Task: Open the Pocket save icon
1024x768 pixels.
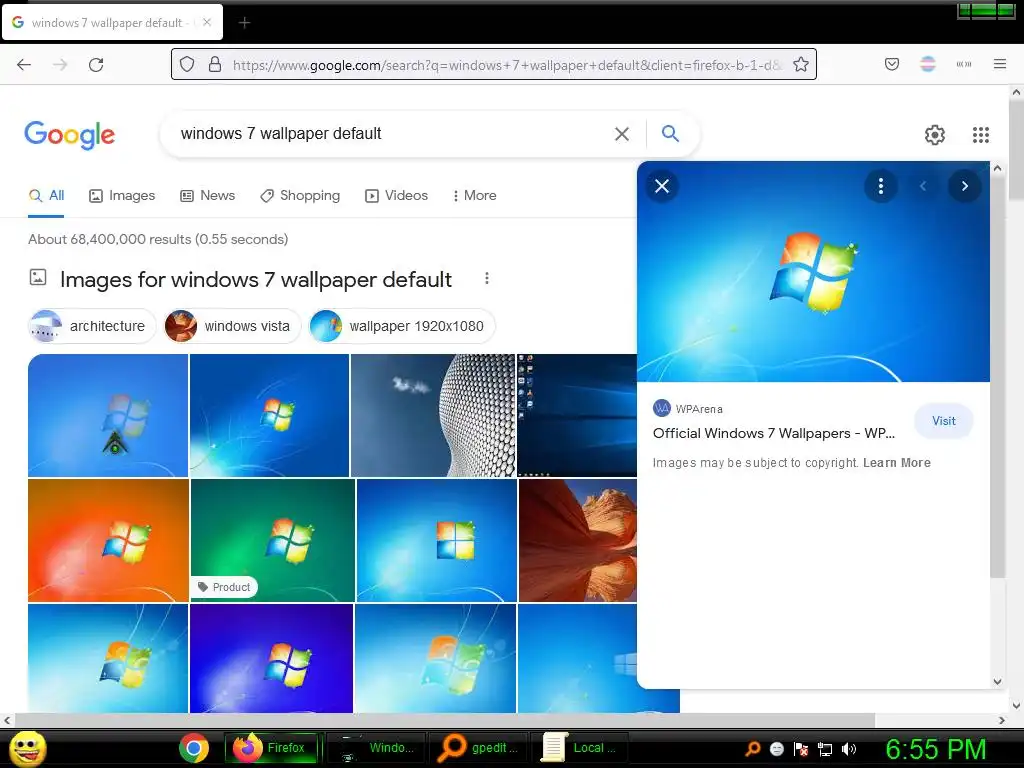Action: 891,64
